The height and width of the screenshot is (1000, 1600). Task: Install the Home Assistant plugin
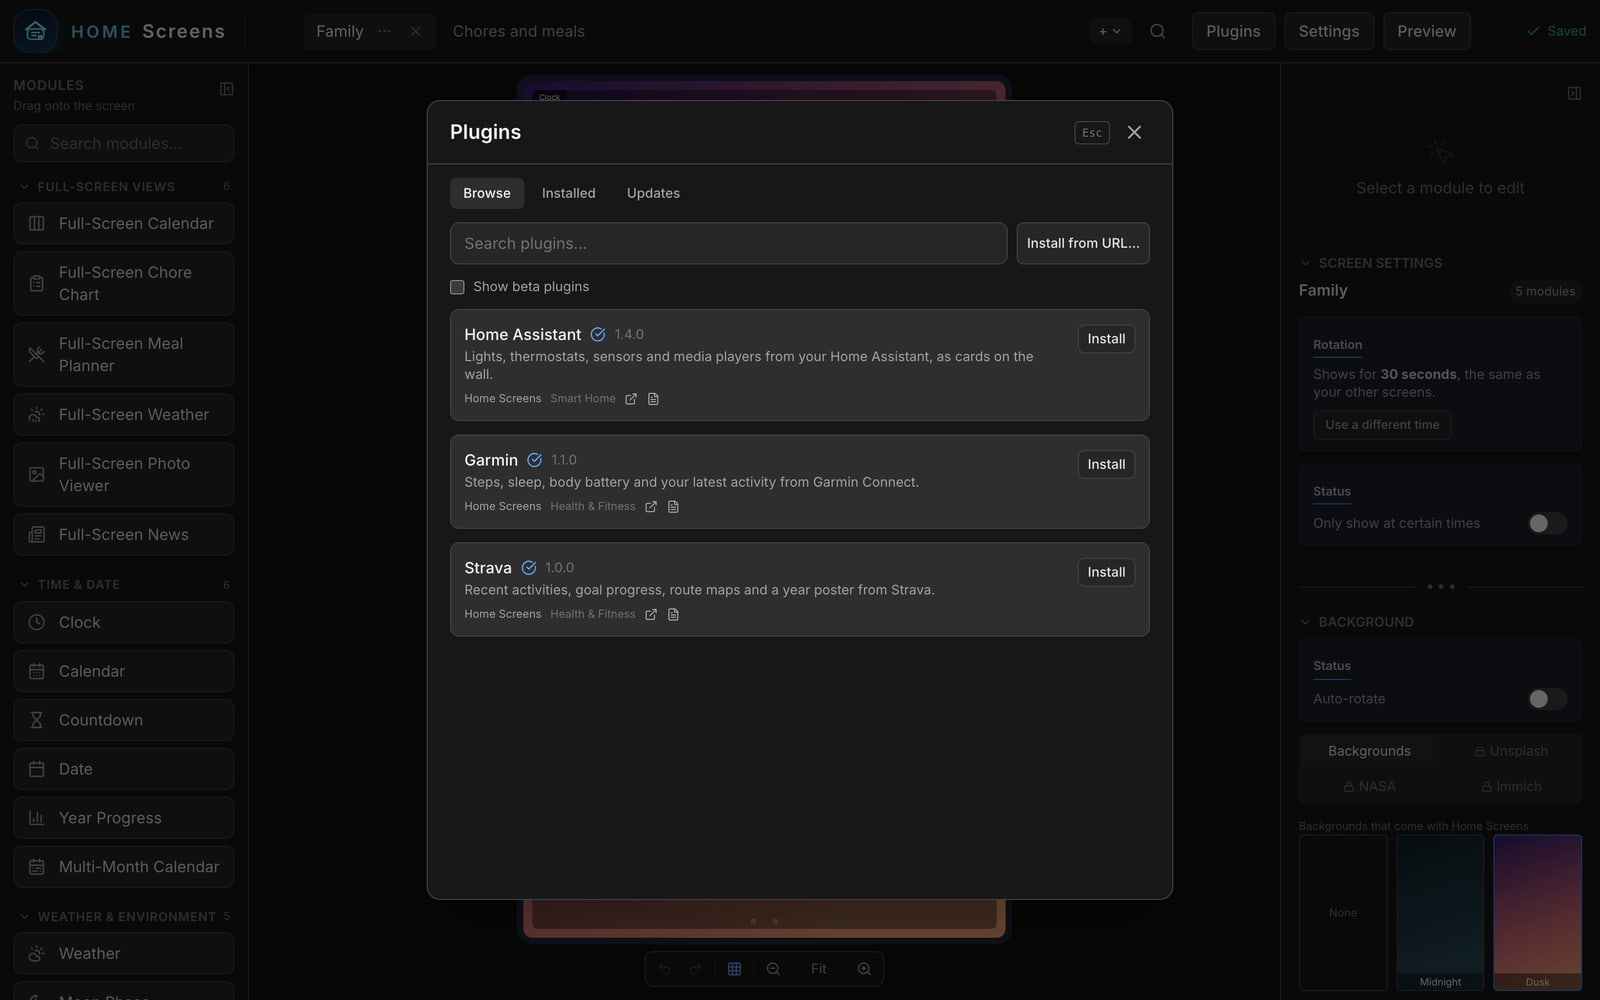[1106, 339]
